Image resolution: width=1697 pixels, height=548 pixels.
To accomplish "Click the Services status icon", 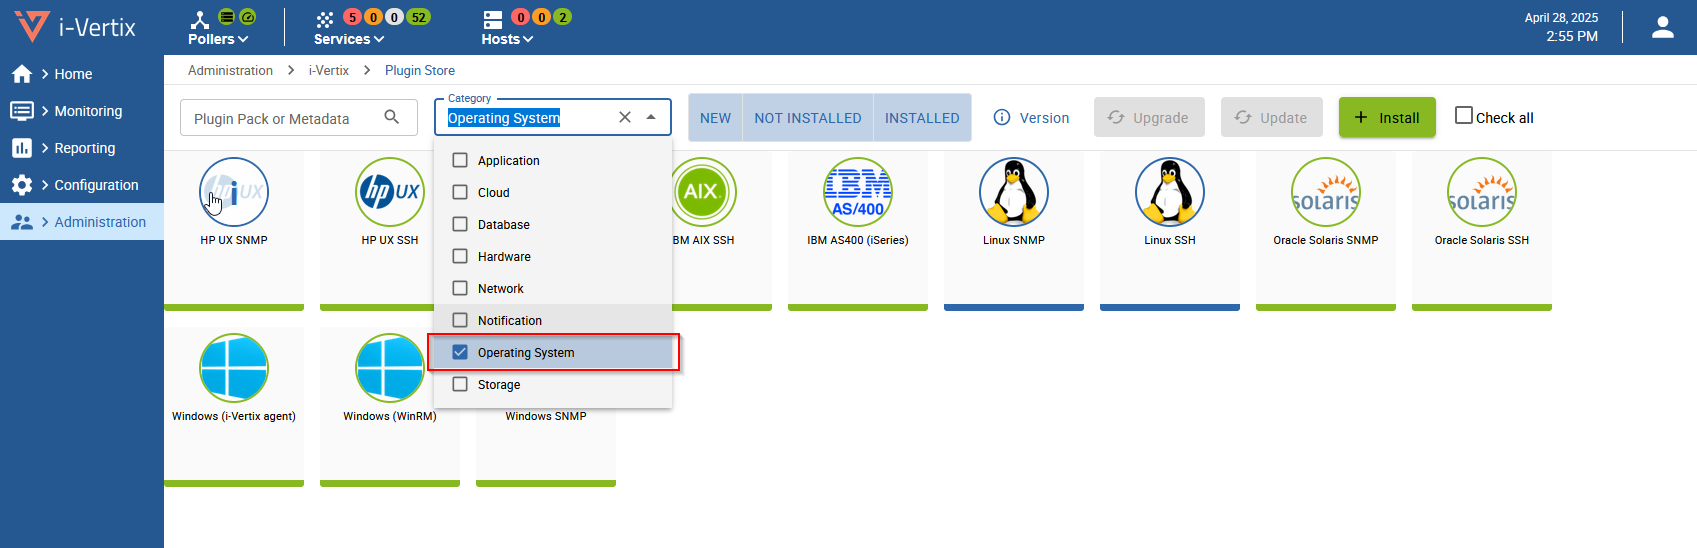I will pyautogui.click(x=325, y=19).
